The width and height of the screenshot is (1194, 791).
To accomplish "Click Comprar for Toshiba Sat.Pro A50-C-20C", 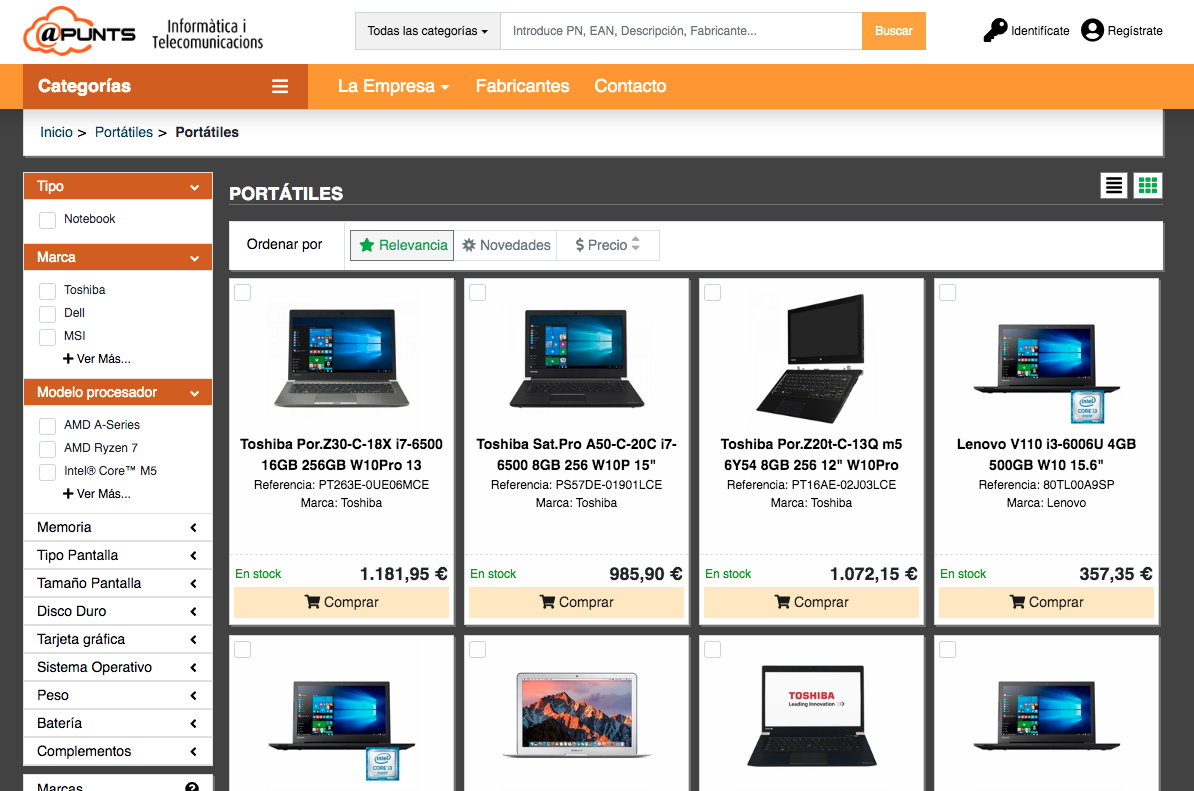I will click(576, 602).
